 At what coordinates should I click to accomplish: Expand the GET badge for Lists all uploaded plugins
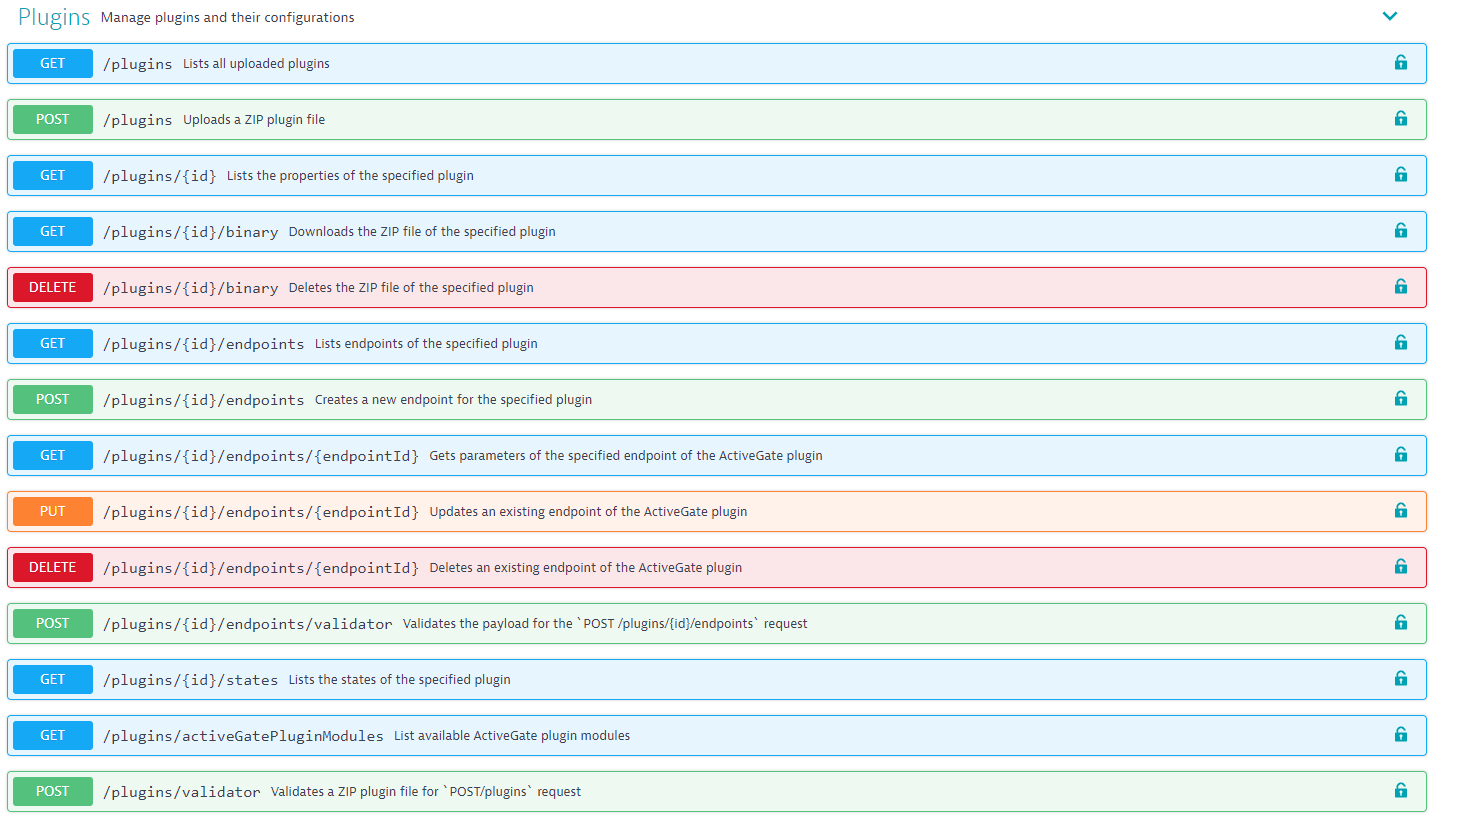[x=53, y=63]
